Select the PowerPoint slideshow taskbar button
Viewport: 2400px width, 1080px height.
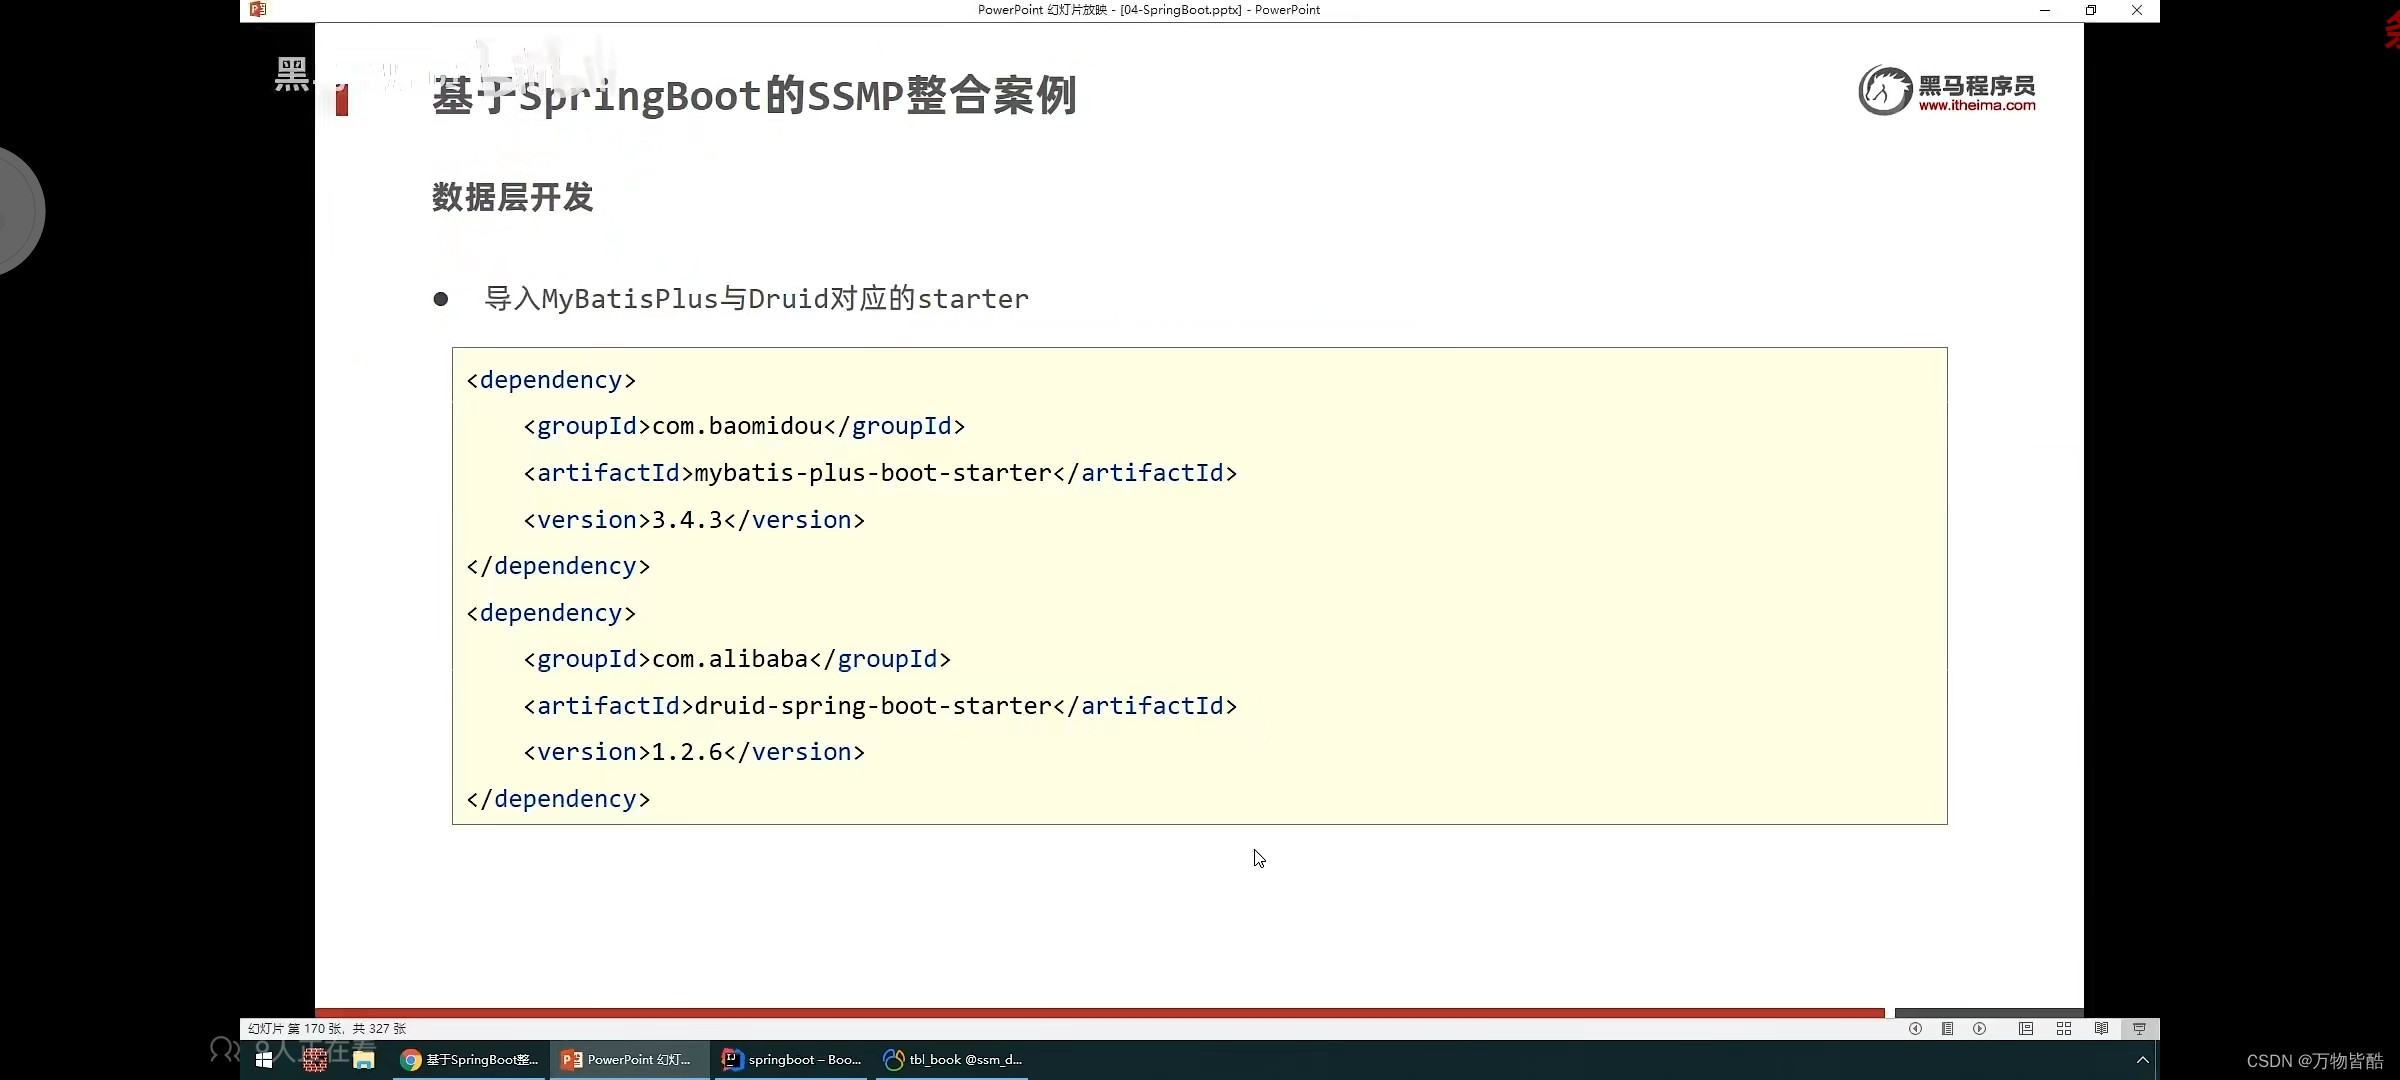tap(629, 1059)
